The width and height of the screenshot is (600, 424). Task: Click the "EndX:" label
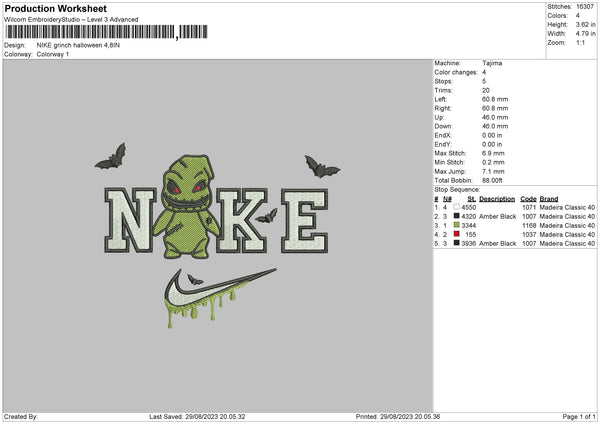tap(443, 135)
